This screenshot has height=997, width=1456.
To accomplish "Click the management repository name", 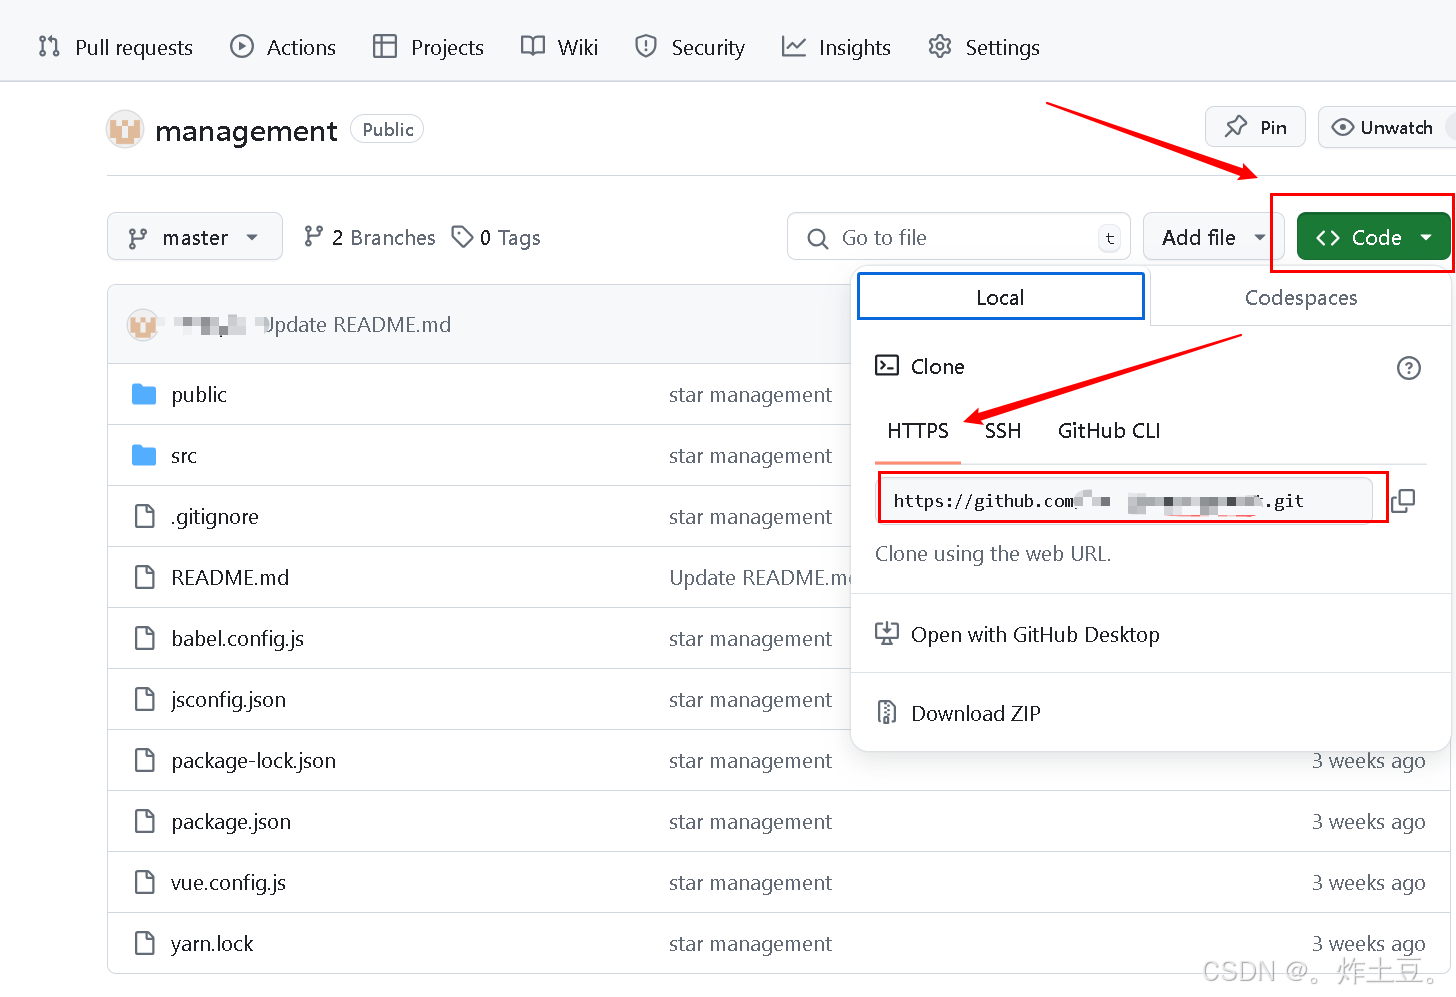I will coord(246,131).
